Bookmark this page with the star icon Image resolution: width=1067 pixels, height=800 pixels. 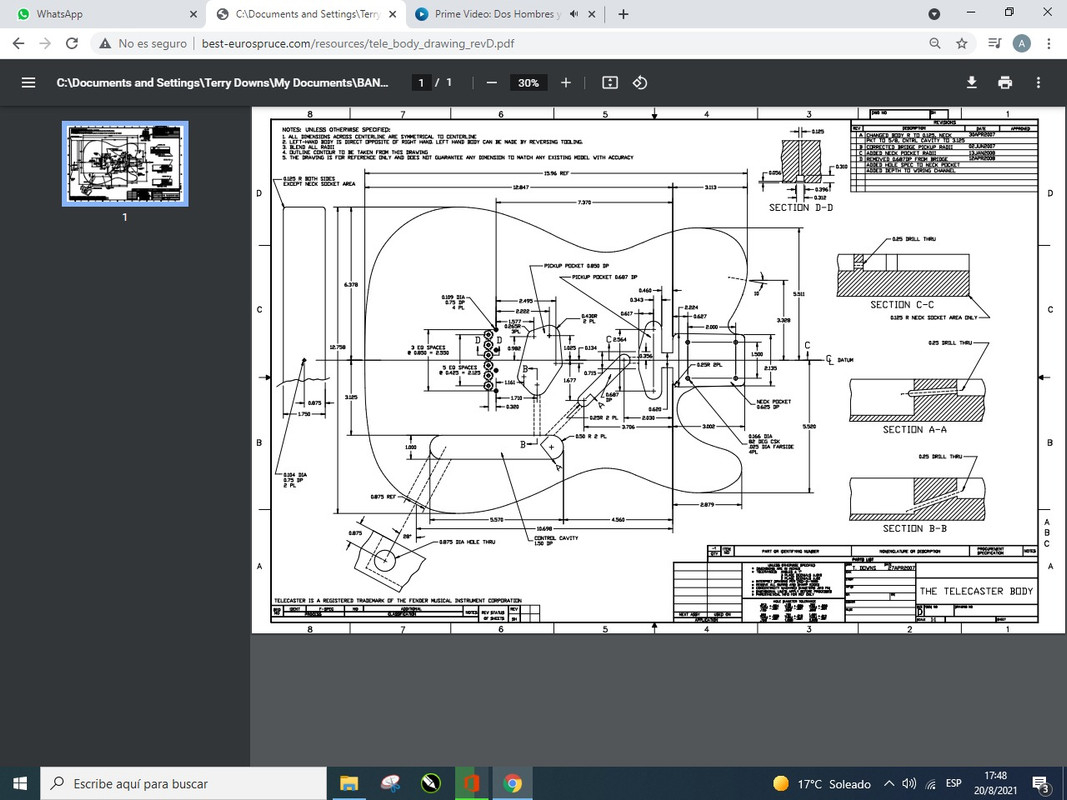tap(961, 43)
